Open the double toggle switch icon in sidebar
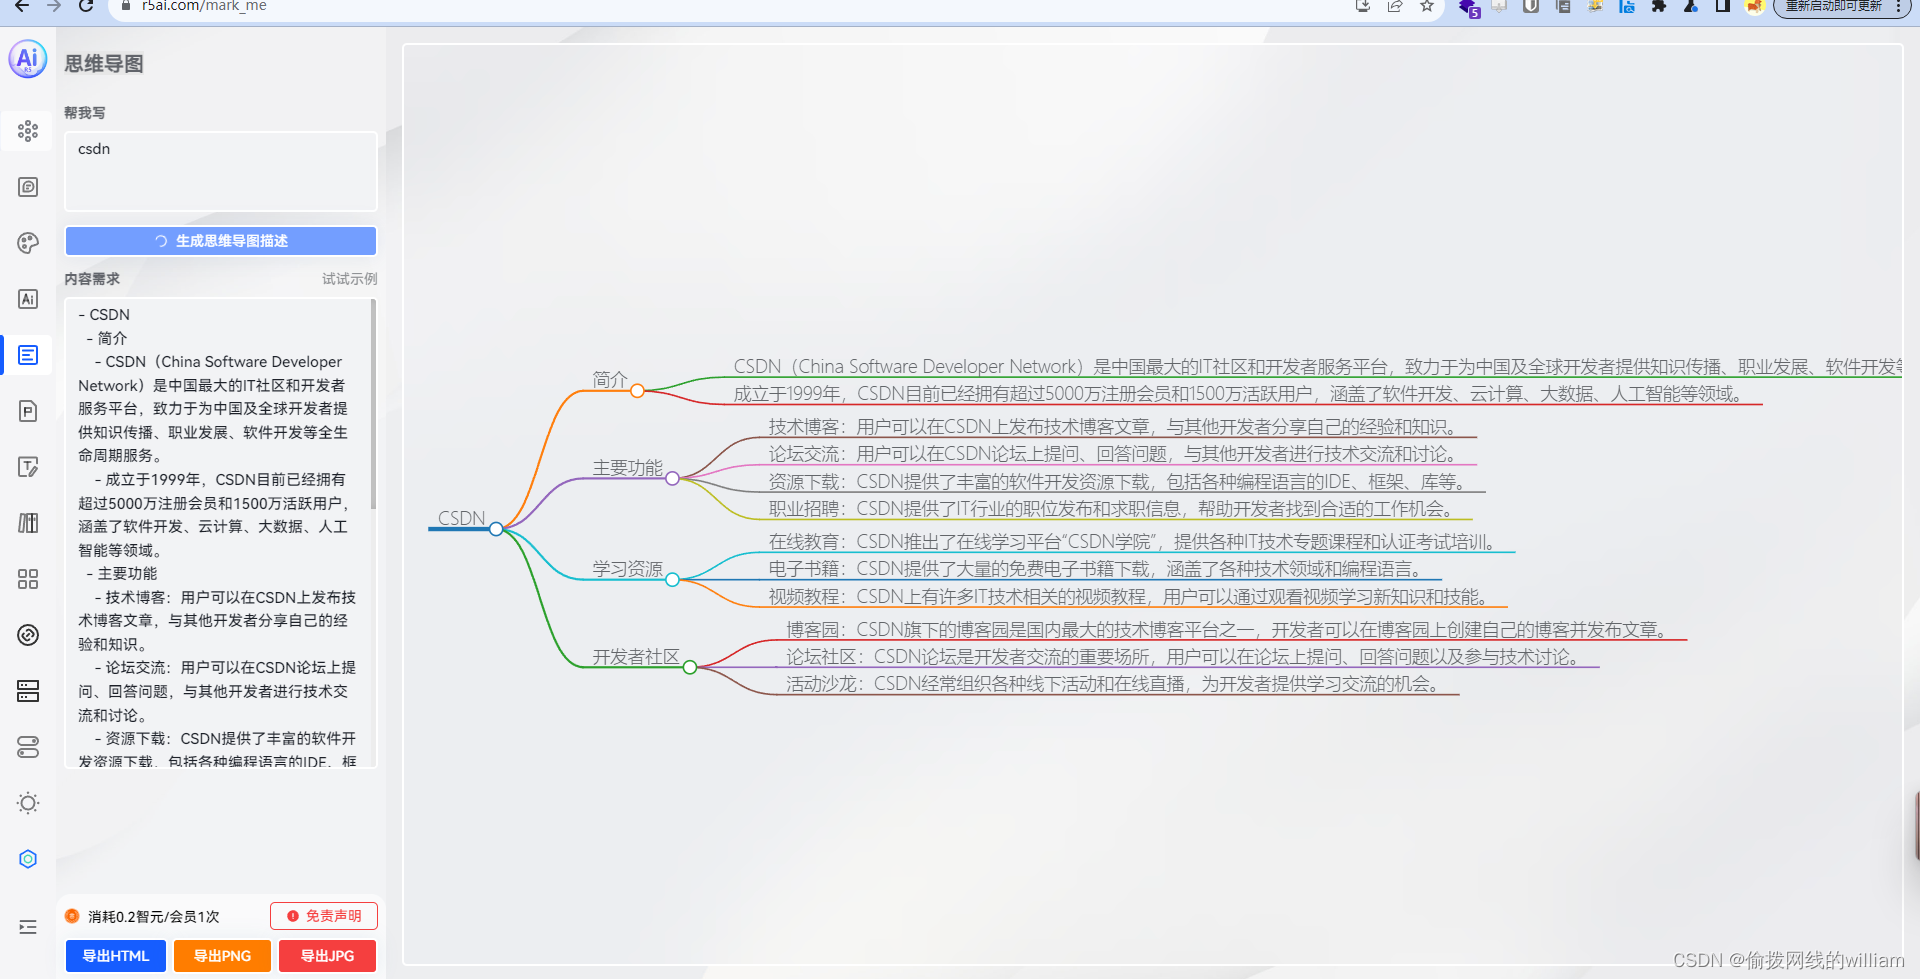 point(28,747)
